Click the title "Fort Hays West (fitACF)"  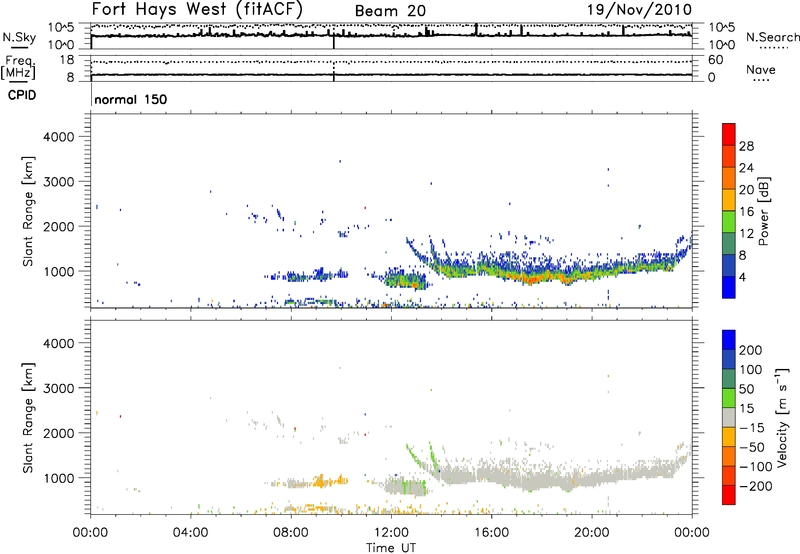point(197,9)
